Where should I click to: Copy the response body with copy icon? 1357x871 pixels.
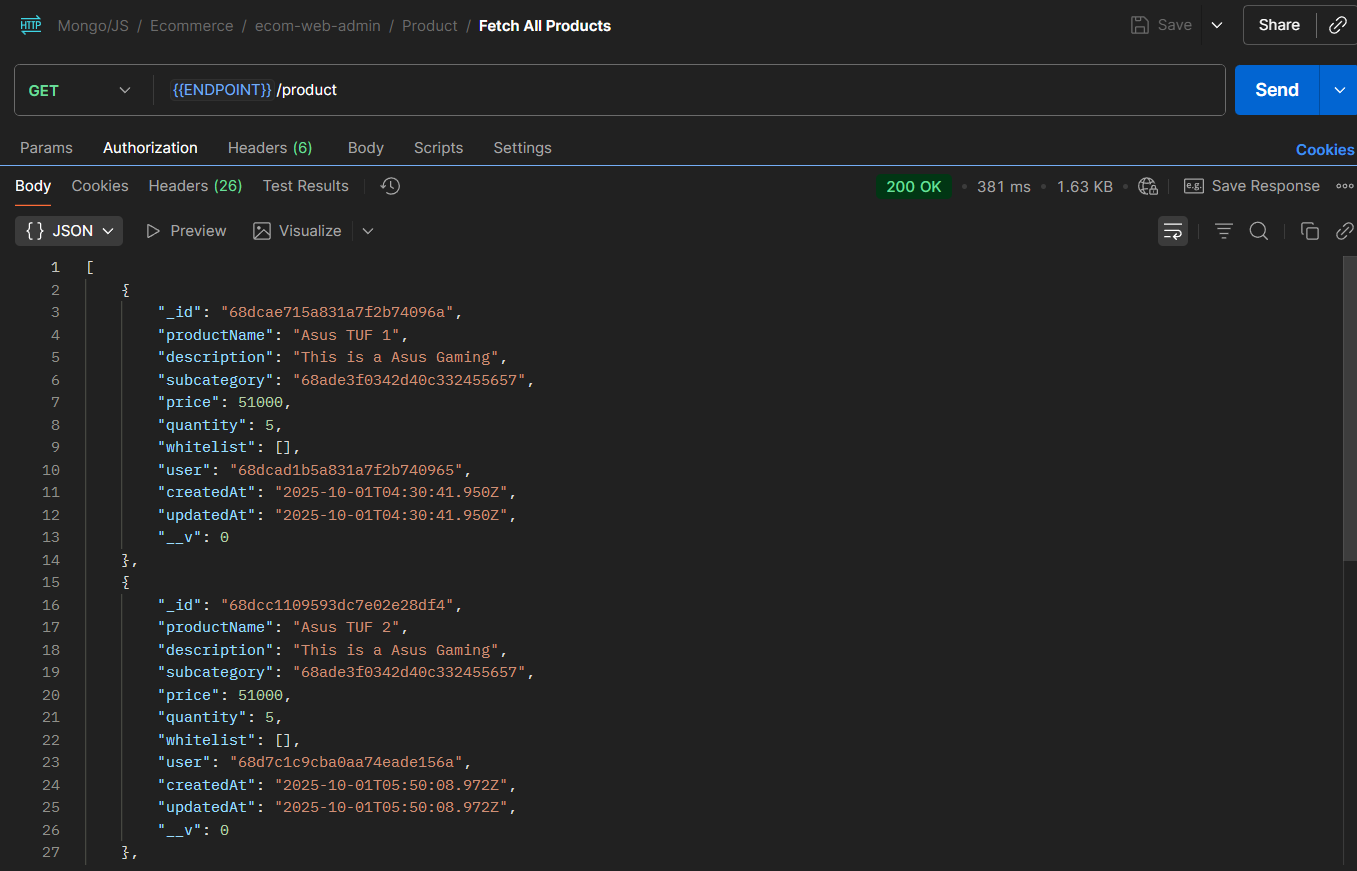[x=1309, y=231]
